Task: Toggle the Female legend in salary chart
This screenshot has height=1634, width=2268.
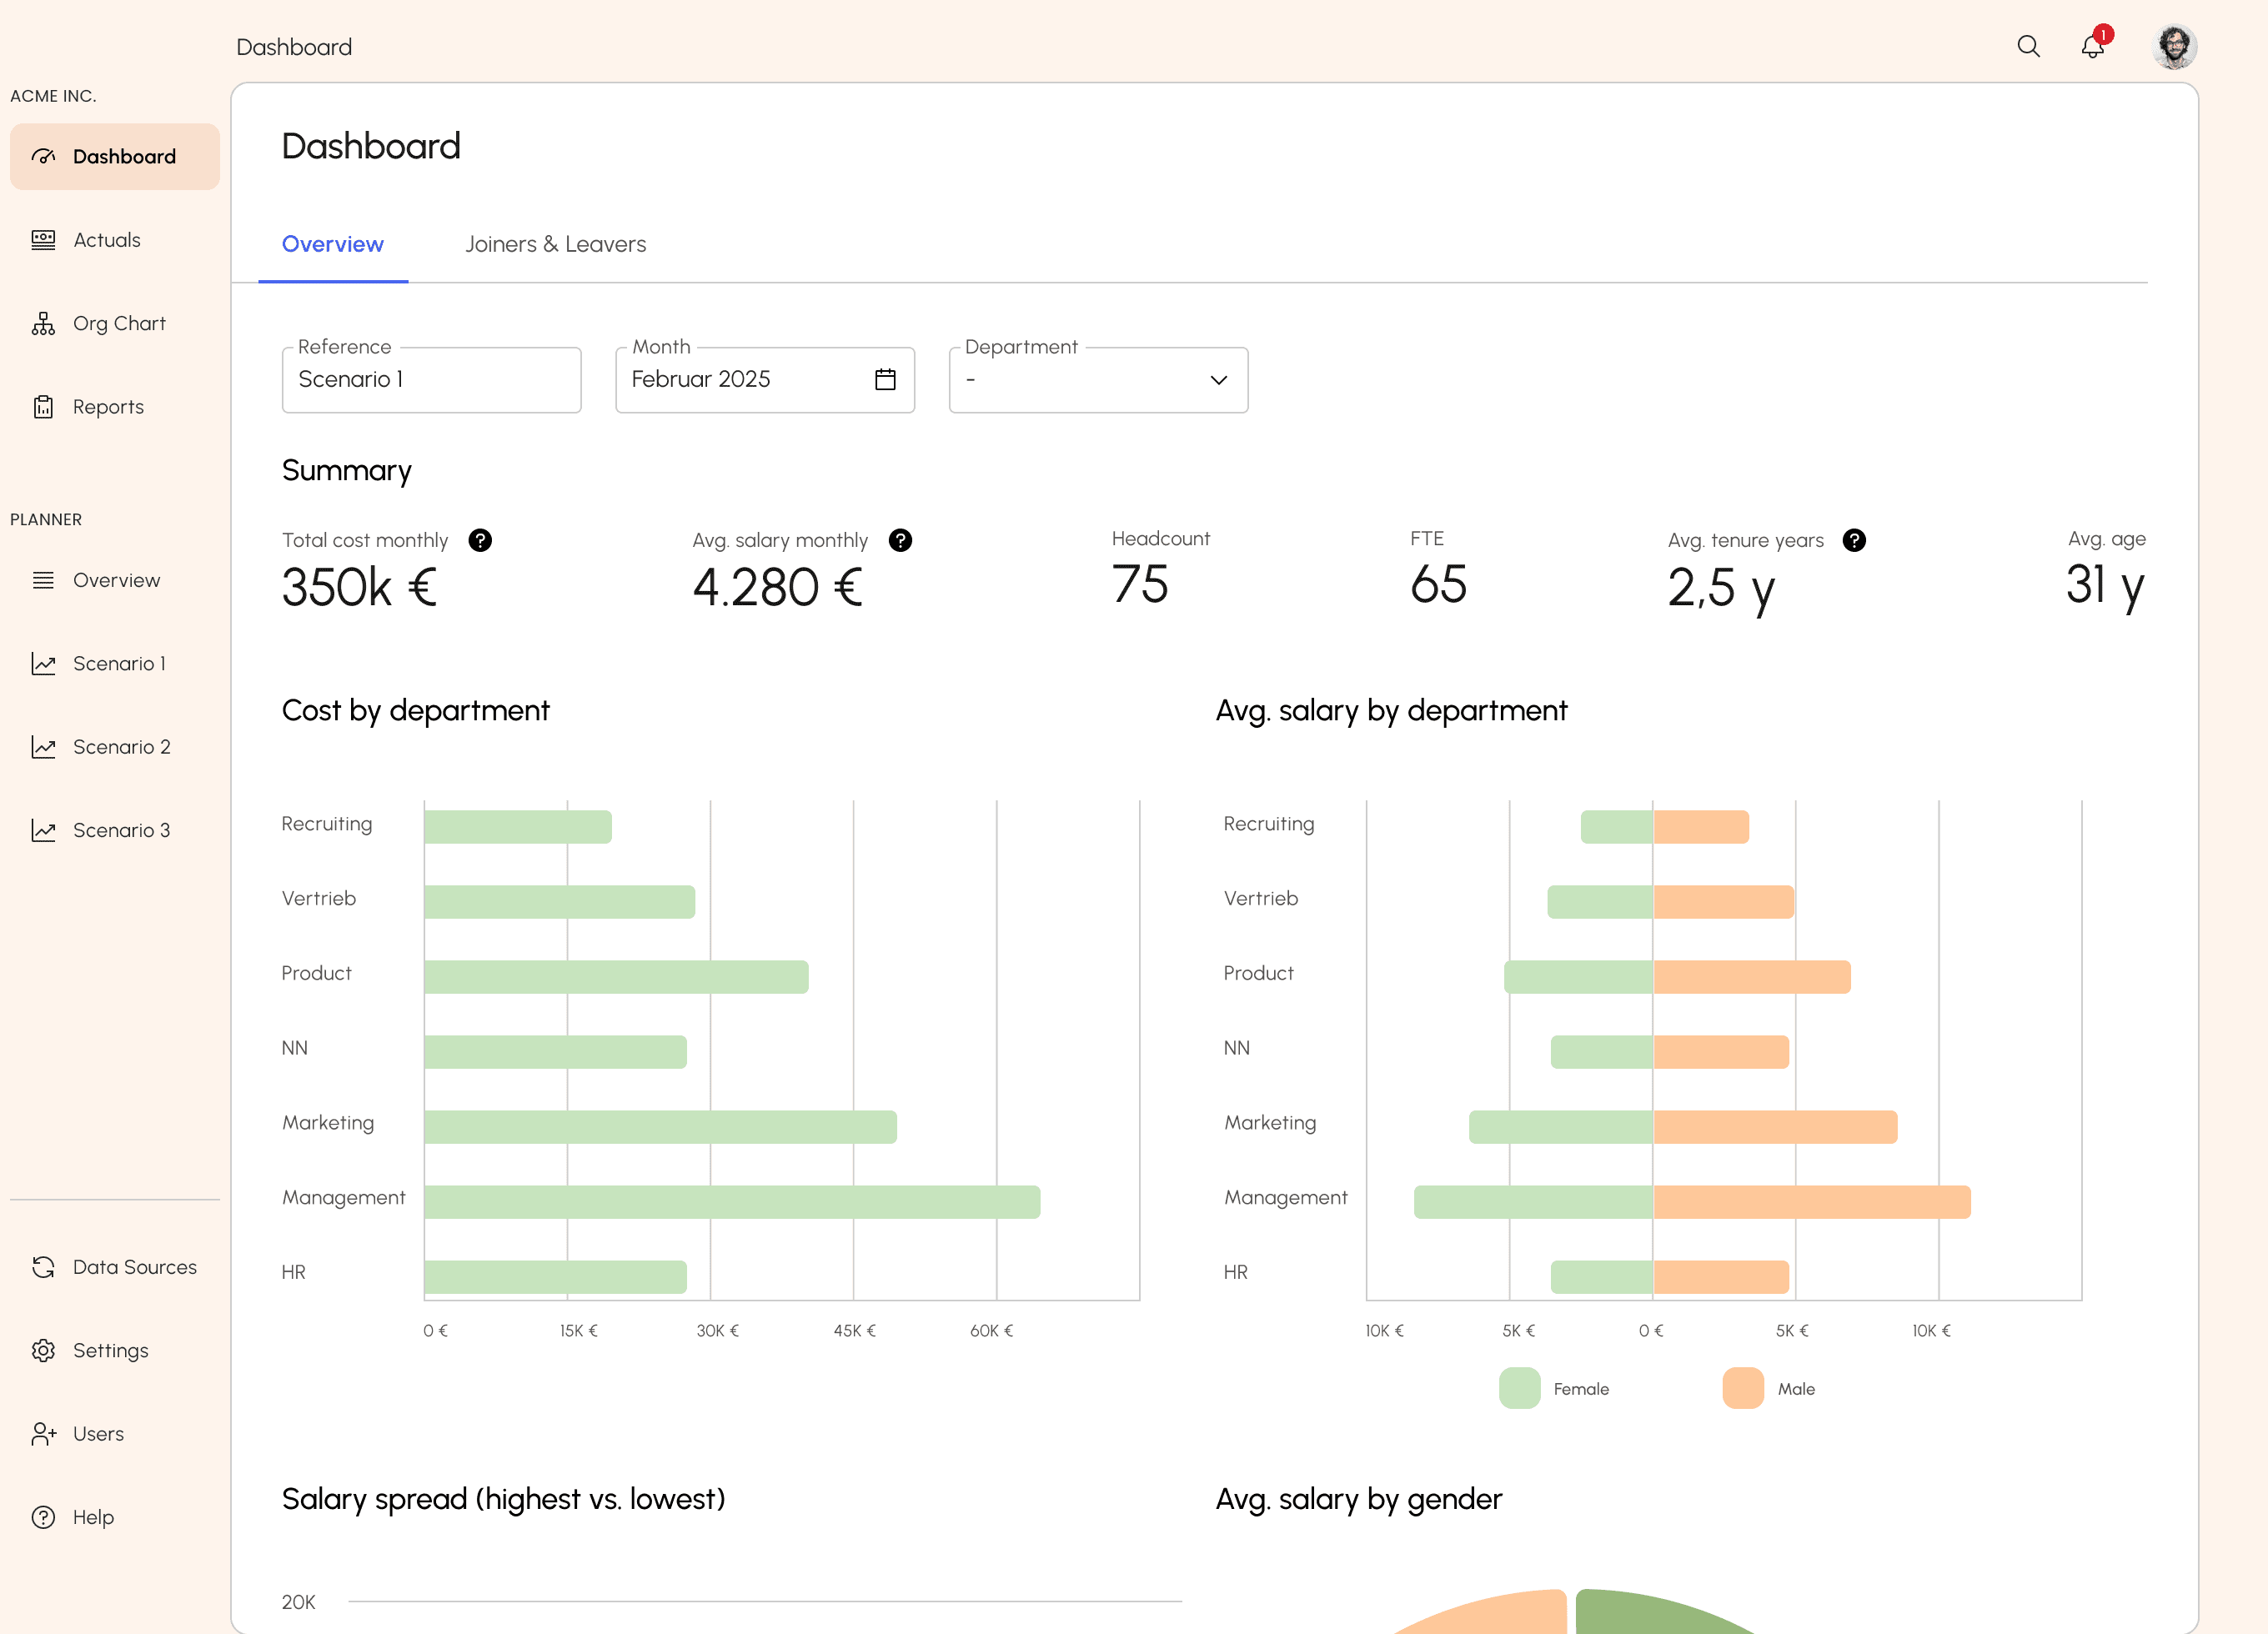Action: [x=1580, y=1388]
